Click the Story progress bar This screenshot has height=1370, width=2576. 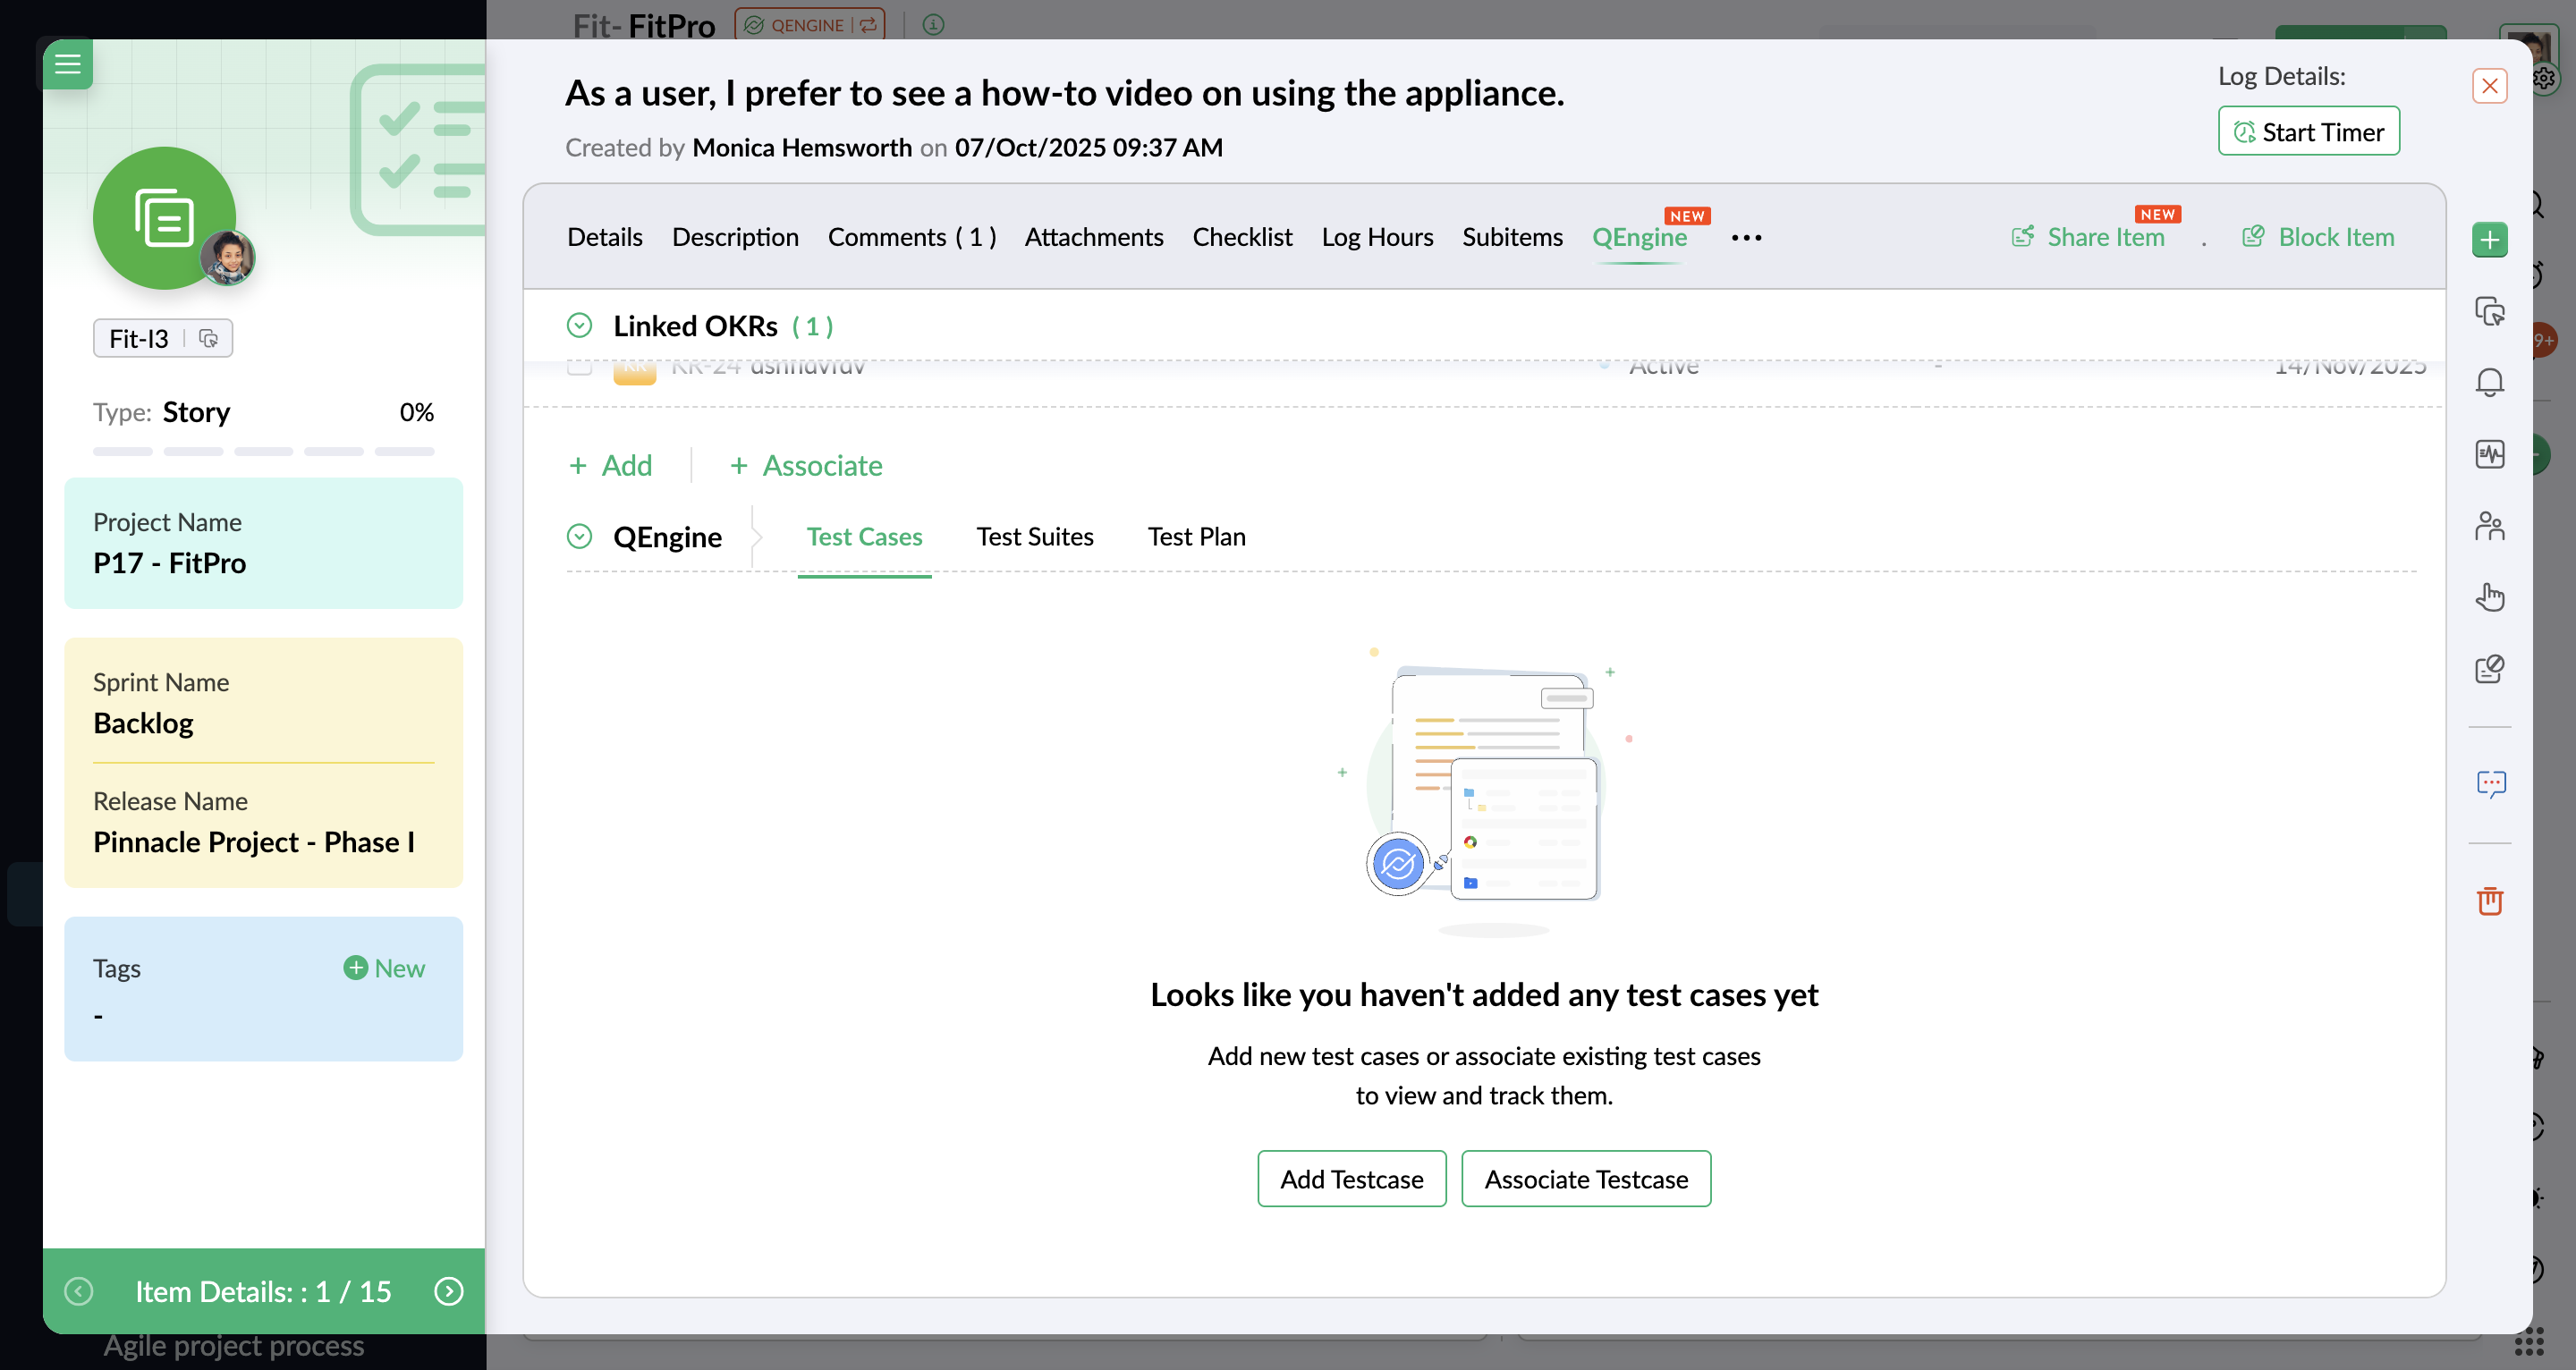click(x=263, y=452)
